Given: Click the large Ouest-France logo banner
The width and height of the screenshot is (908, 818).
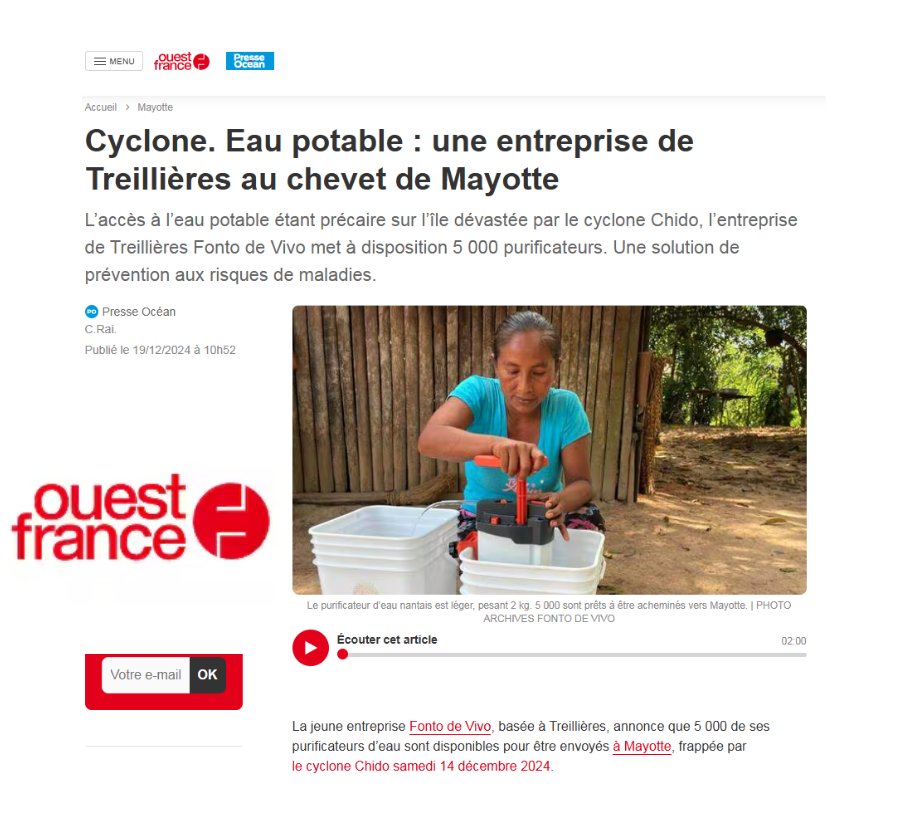Looking at the screenshot, I should [141, 518].
